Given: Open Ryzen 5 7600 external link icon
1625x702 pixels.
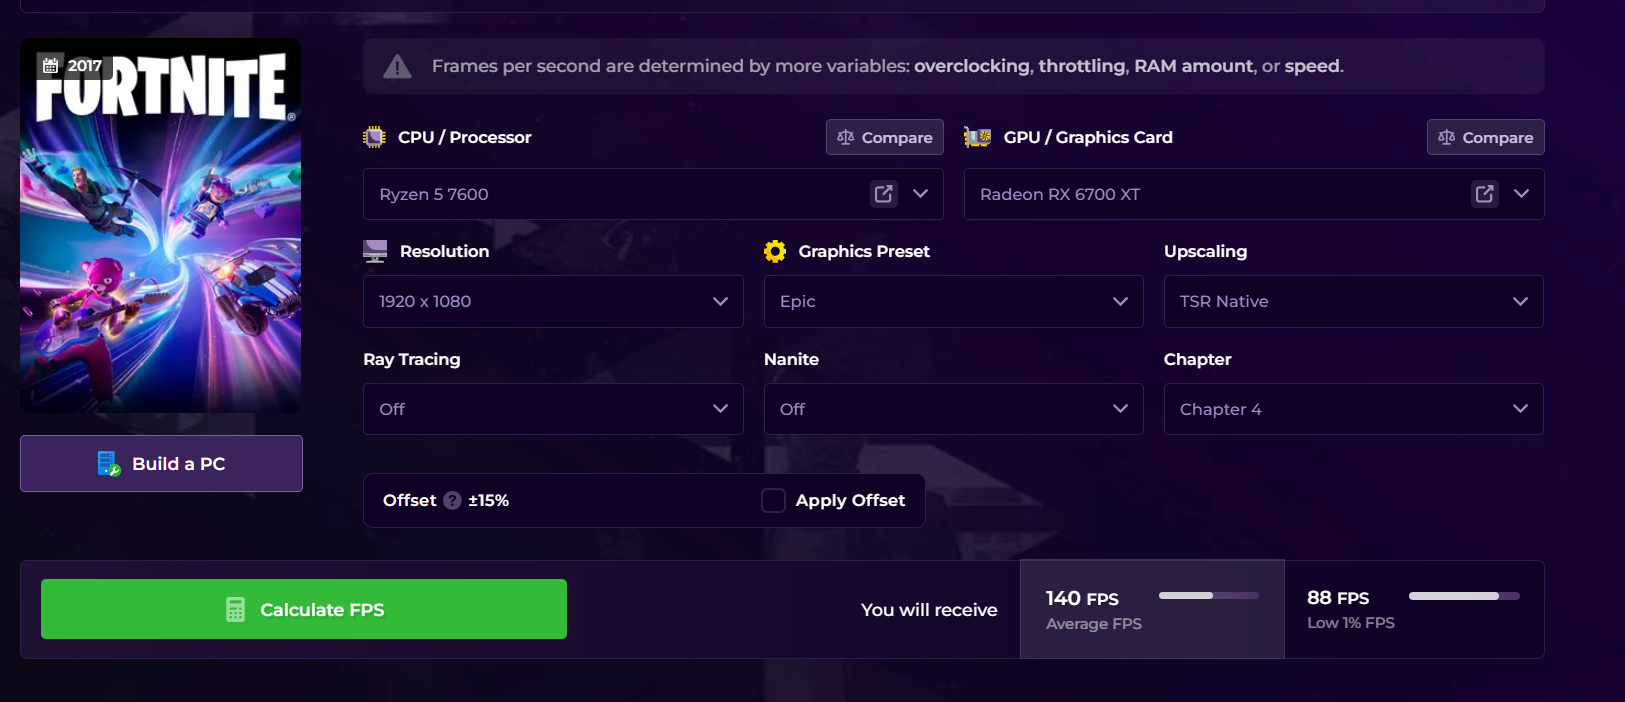Looking at the screenshot, I should point(884,194).
